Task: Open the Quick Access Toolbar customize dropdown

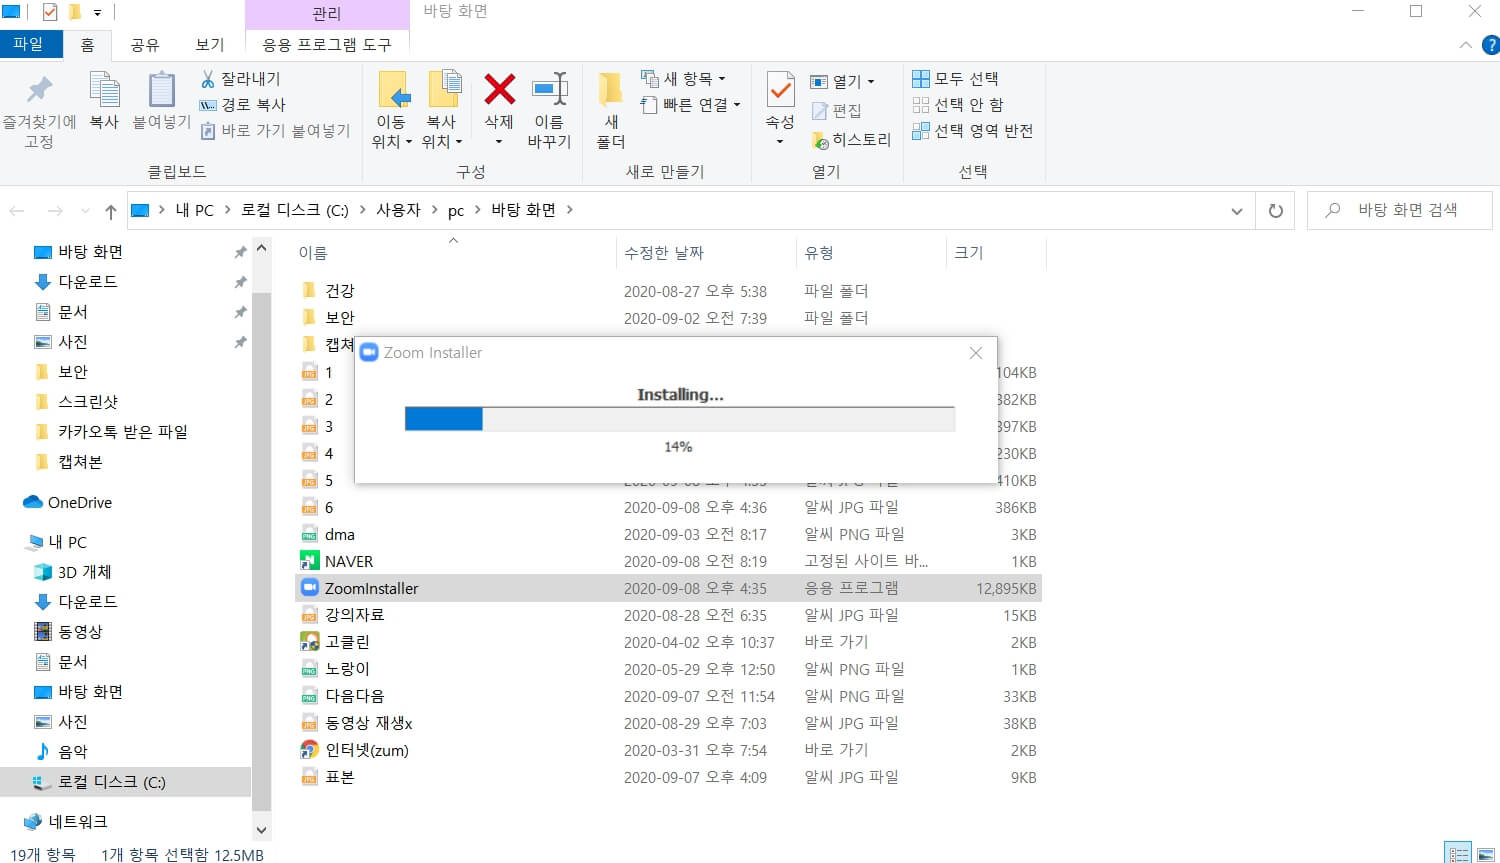Action: coord(98,13)
